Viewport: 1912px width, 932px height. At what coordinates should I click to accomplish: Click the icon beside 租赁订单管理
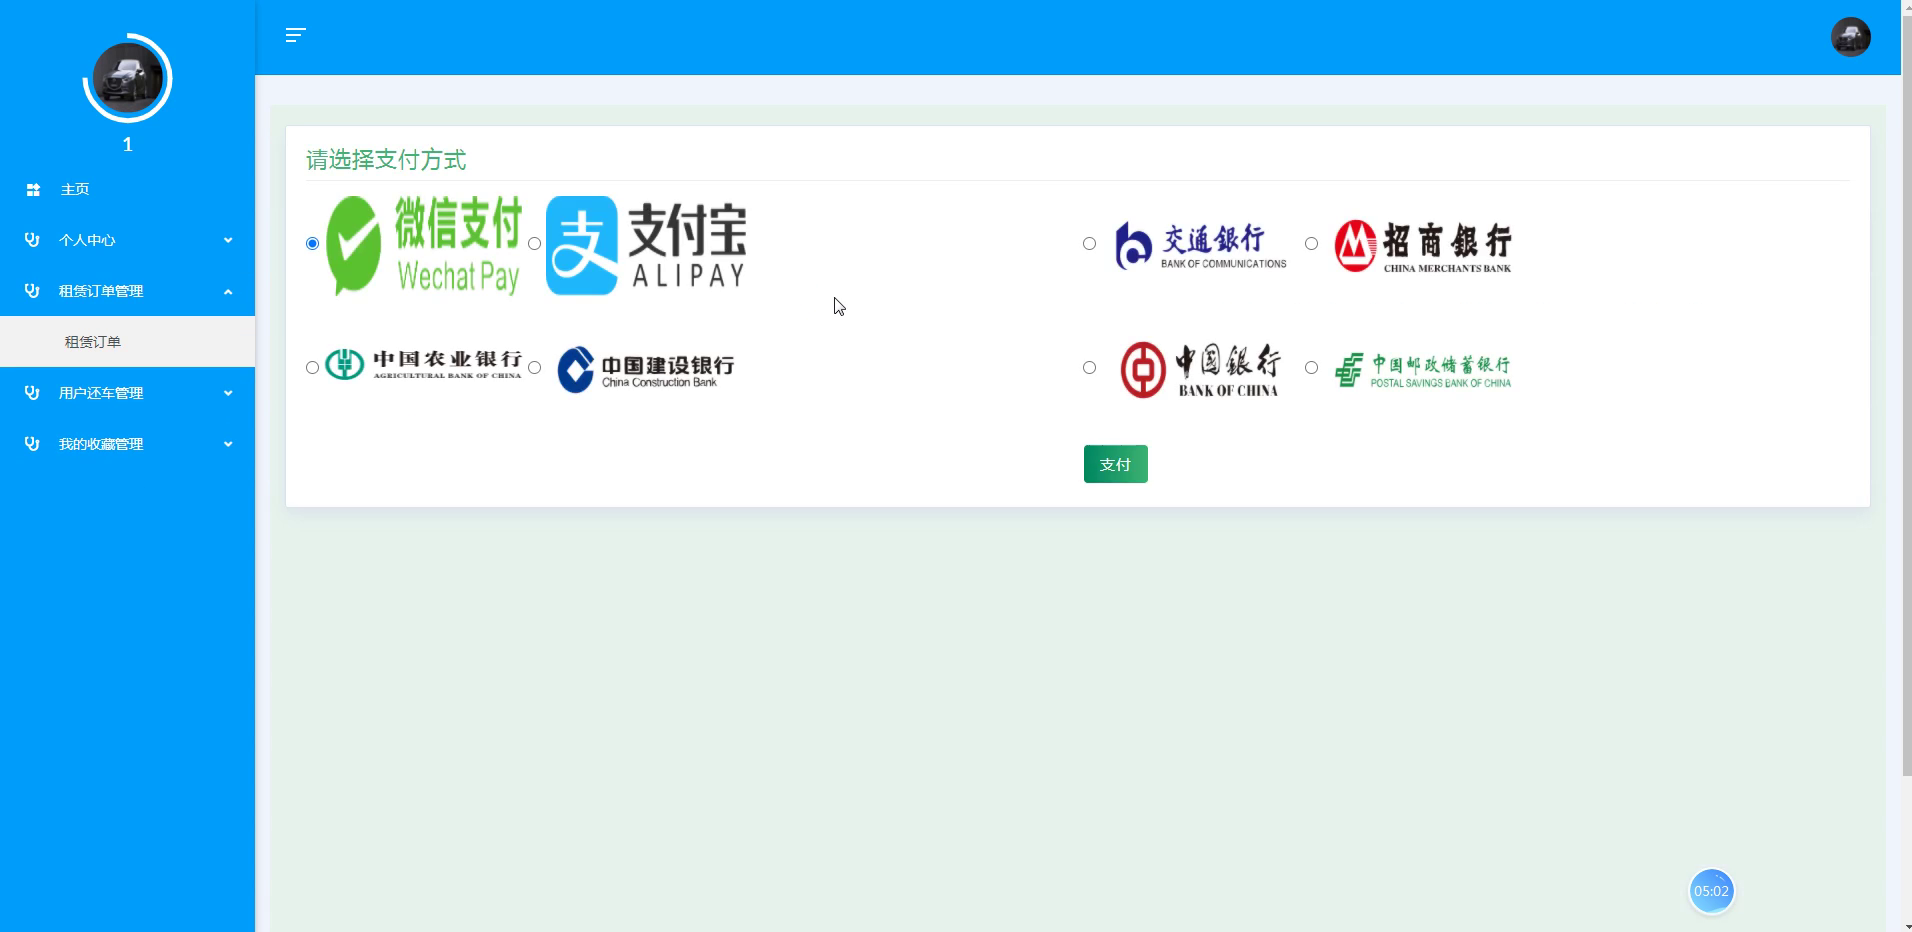click(32, 291)
